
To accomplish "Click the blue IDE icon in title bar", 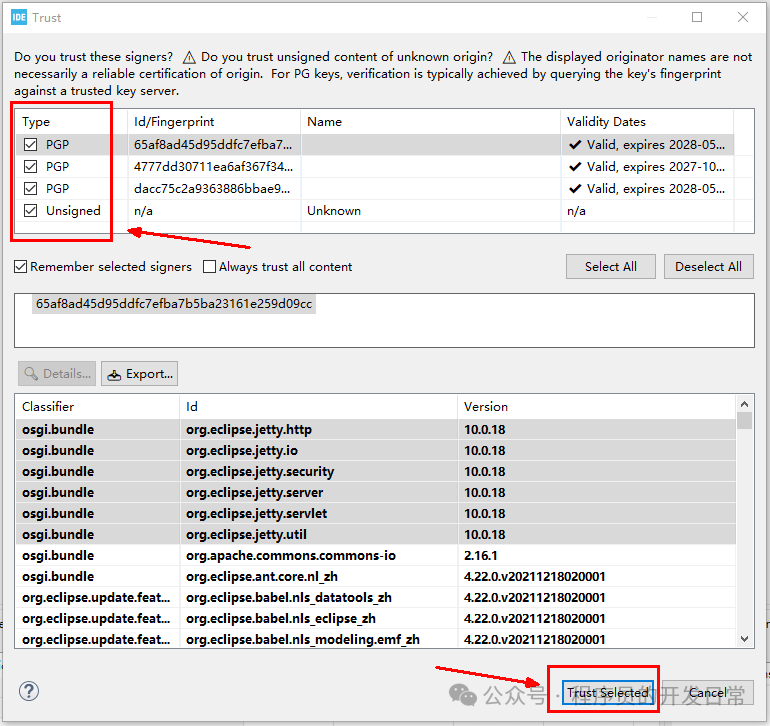I will tap(19, 17).
